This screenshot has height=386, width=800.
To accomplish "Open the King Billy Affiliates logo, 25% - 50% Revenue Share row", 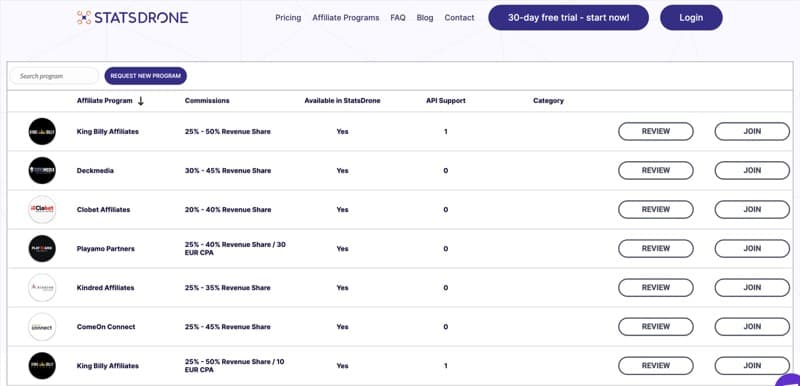I will point(42,132).
